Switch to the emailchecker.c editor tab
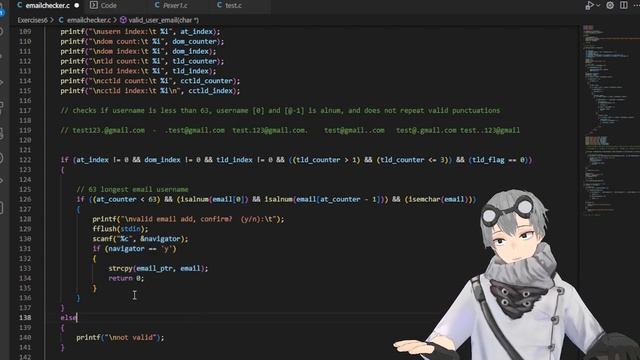Viewport: 640px width, 360px height. [x=48, y=5]
